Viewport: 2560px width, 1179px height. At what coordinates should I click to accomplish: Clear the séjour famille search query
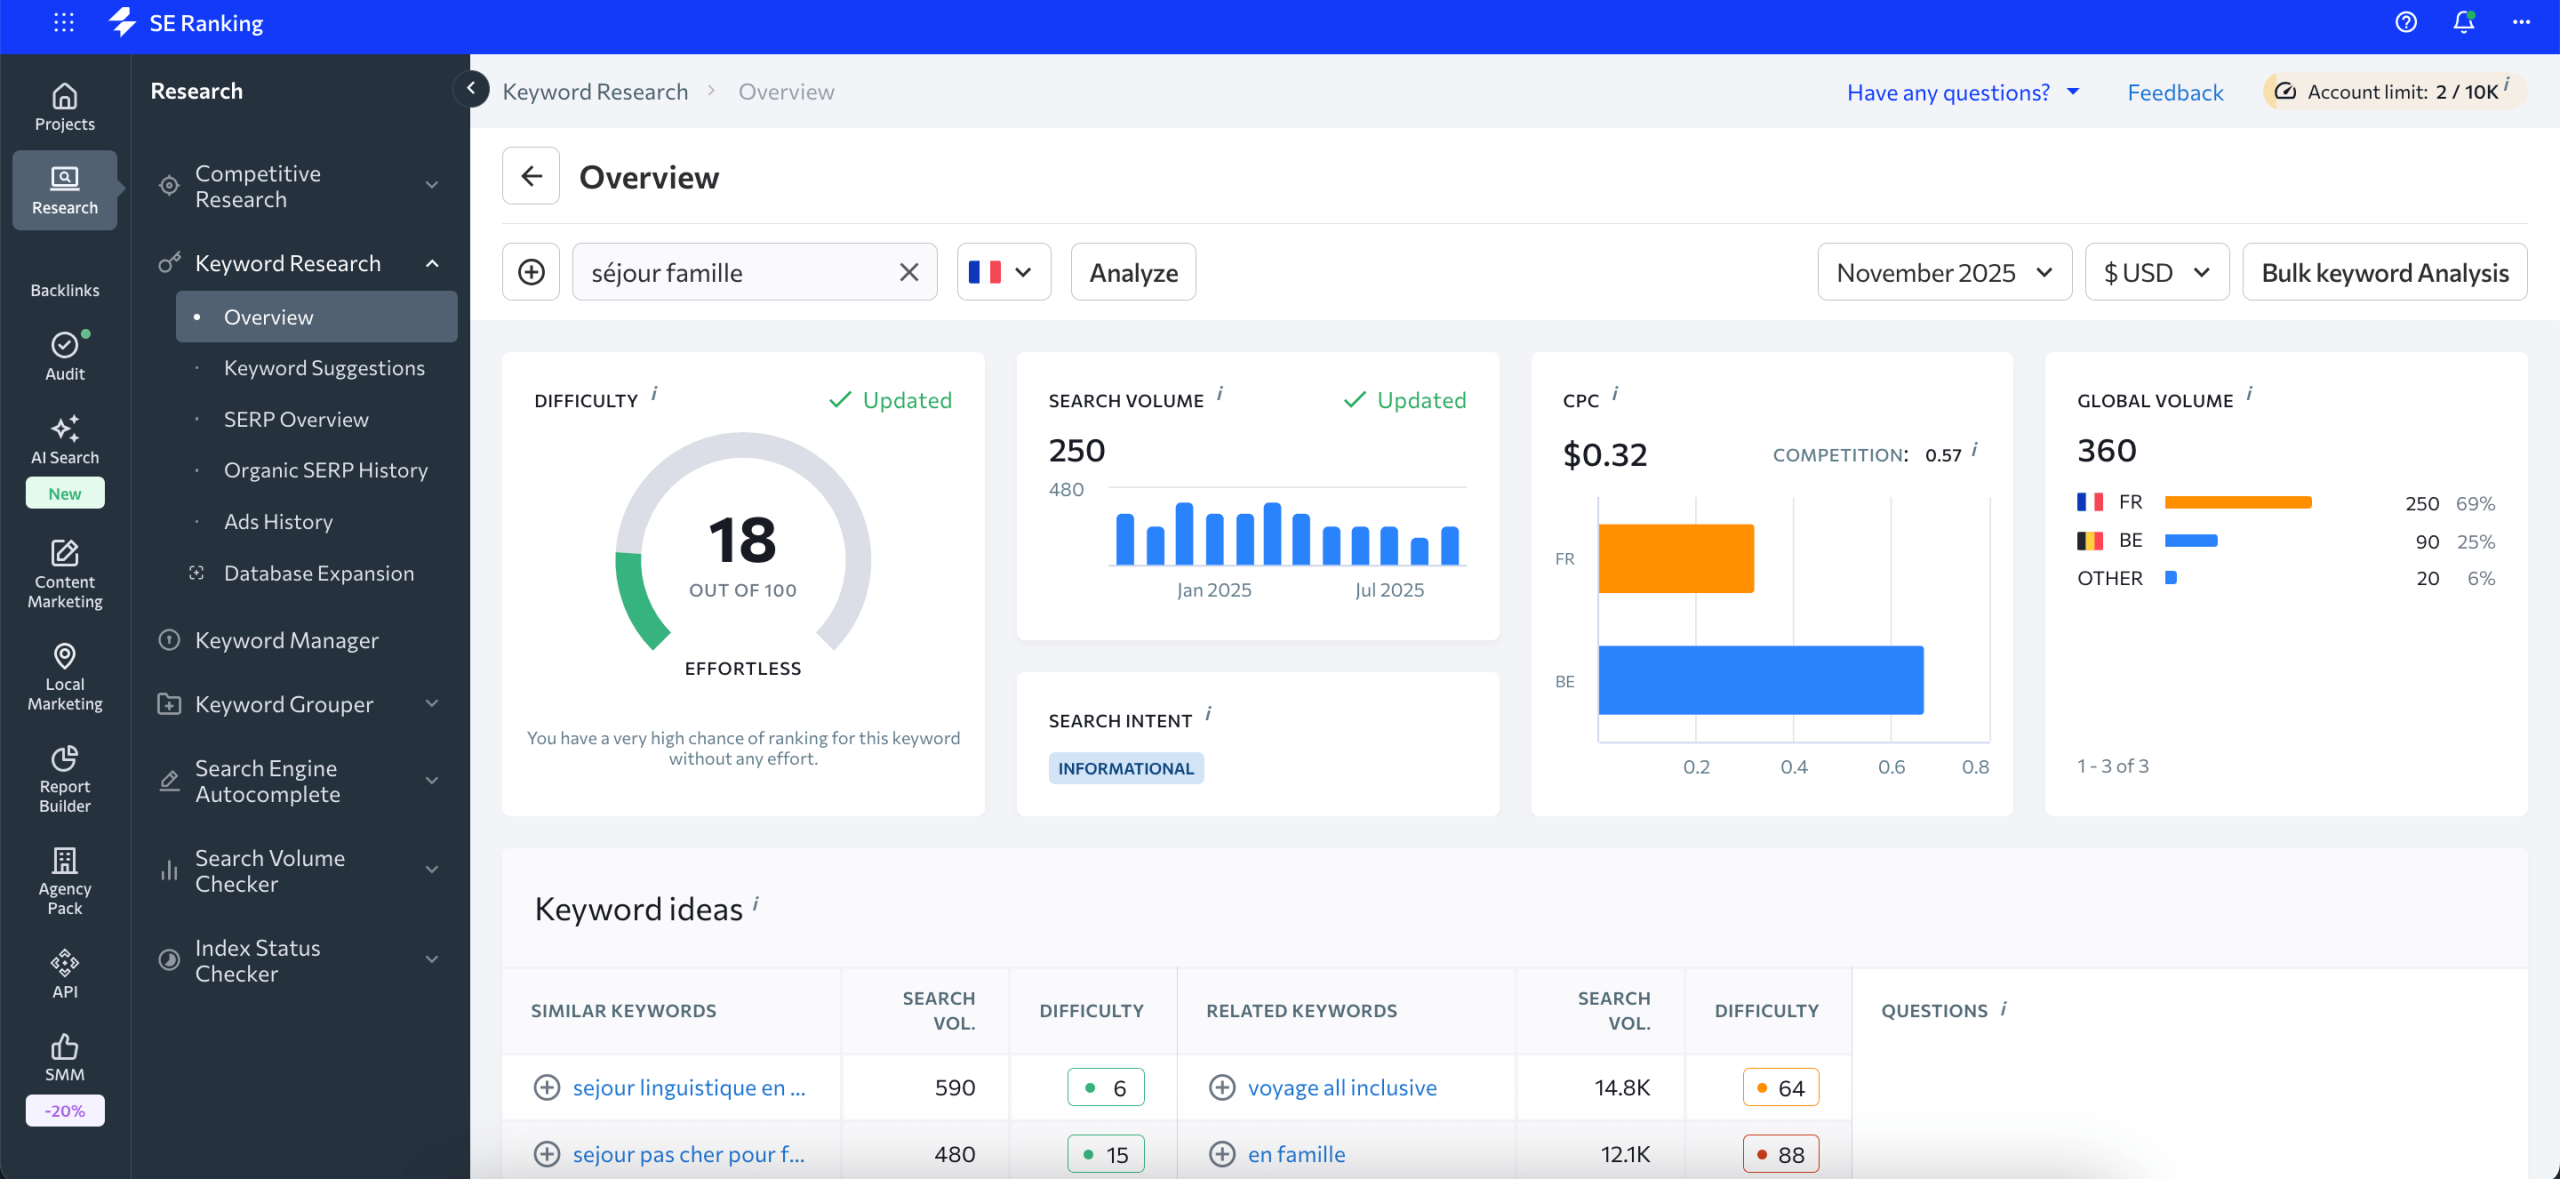tap(908, 271)
